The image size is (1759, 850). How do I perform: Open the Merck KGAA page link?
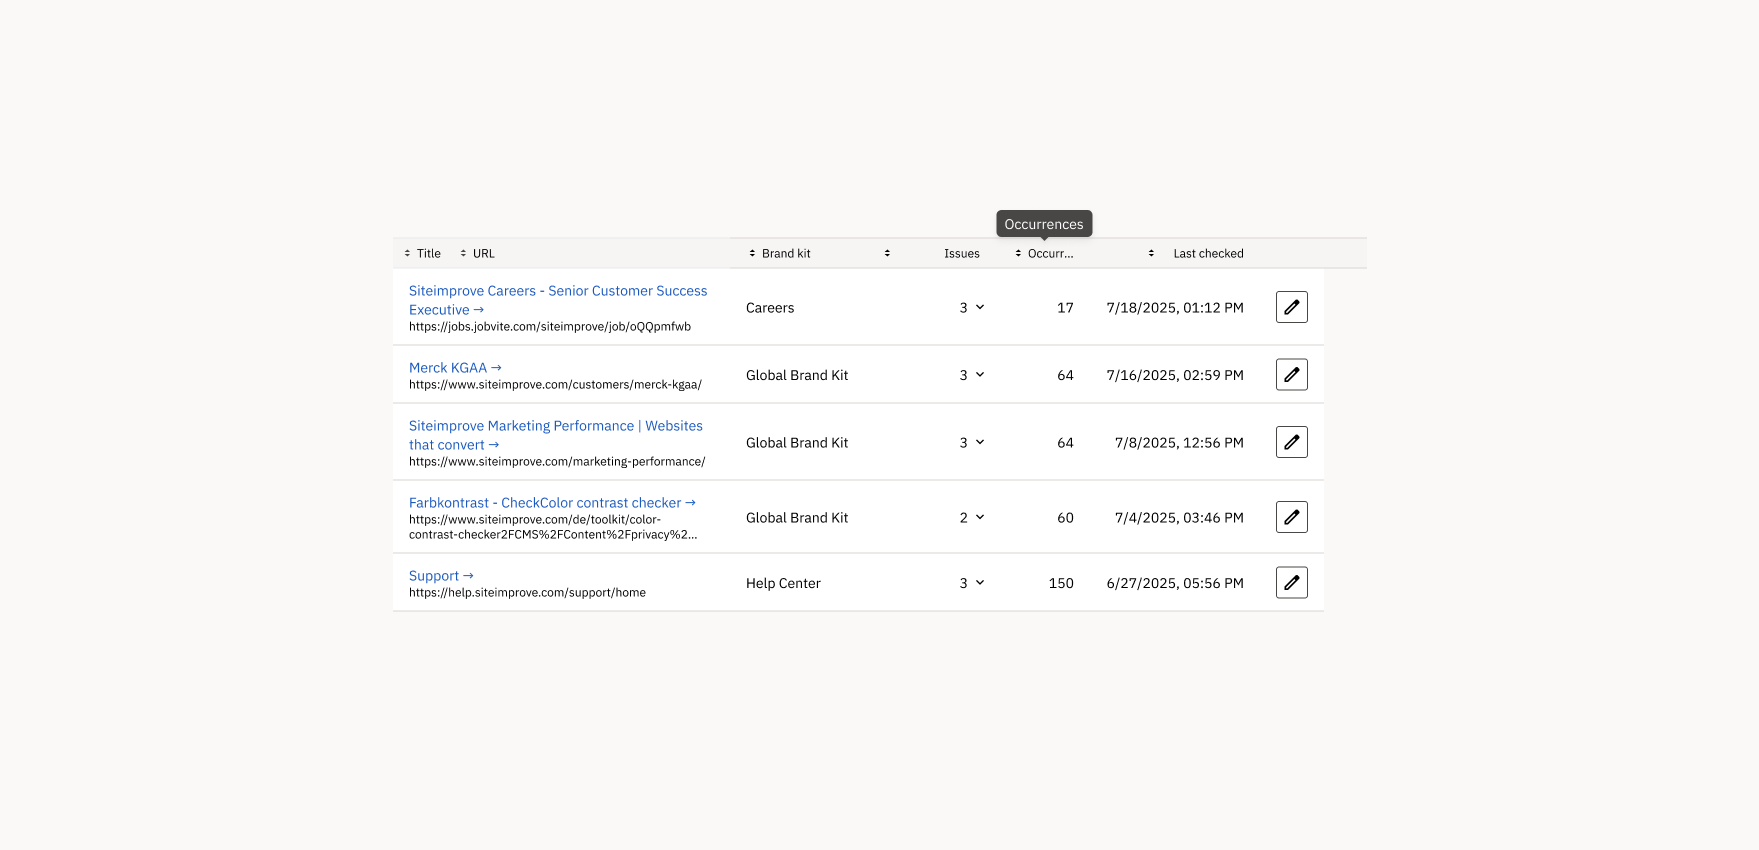pyautogui.click(x=455, y=367)
